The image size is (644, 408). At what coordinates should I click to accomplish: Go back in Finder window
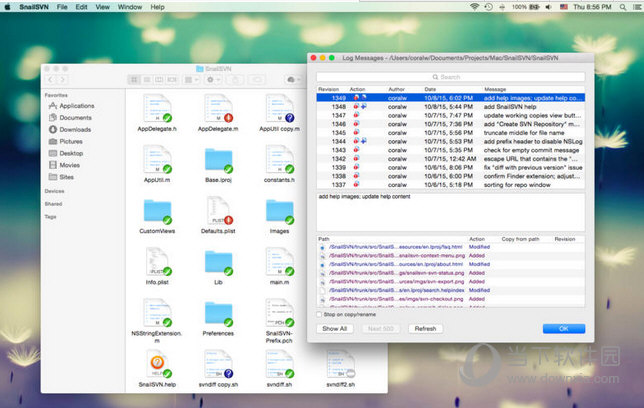click(x=51, y=80)
